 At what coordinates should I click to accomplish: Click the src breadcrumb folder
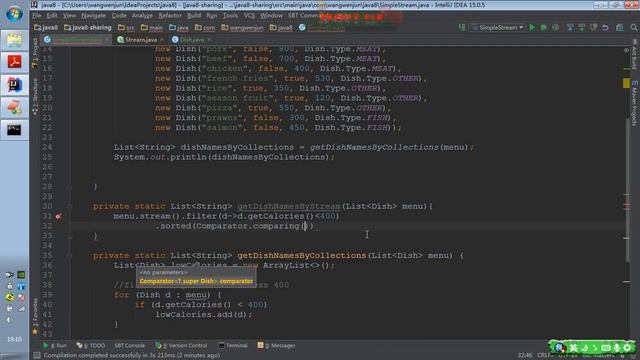point(126,27)
